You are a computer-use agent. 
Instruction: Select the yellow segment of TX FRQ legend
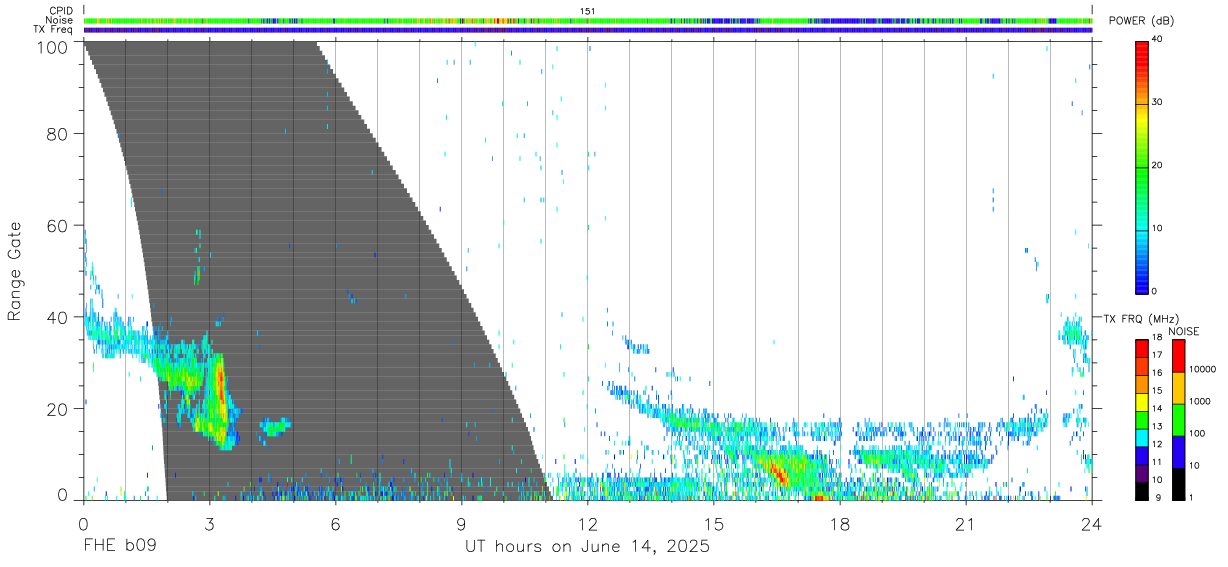point(1142,402)
